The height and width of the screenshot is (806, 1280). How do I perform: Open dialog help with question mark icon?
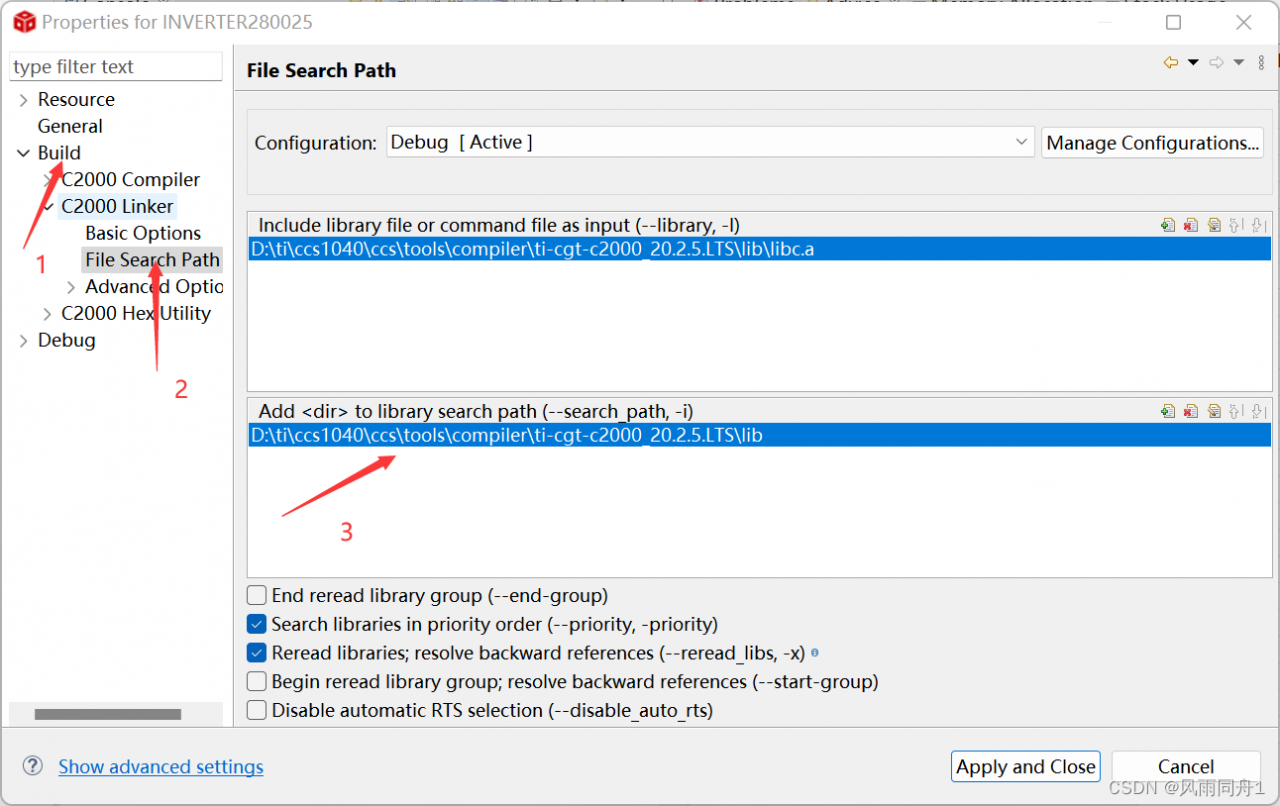coord(33,766)
